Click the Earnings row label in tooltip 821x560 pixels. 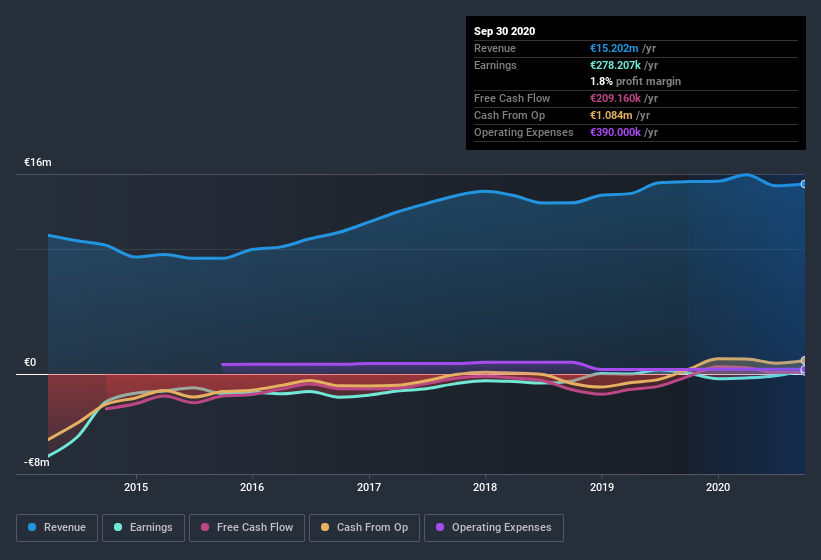(x=495, y=65)
